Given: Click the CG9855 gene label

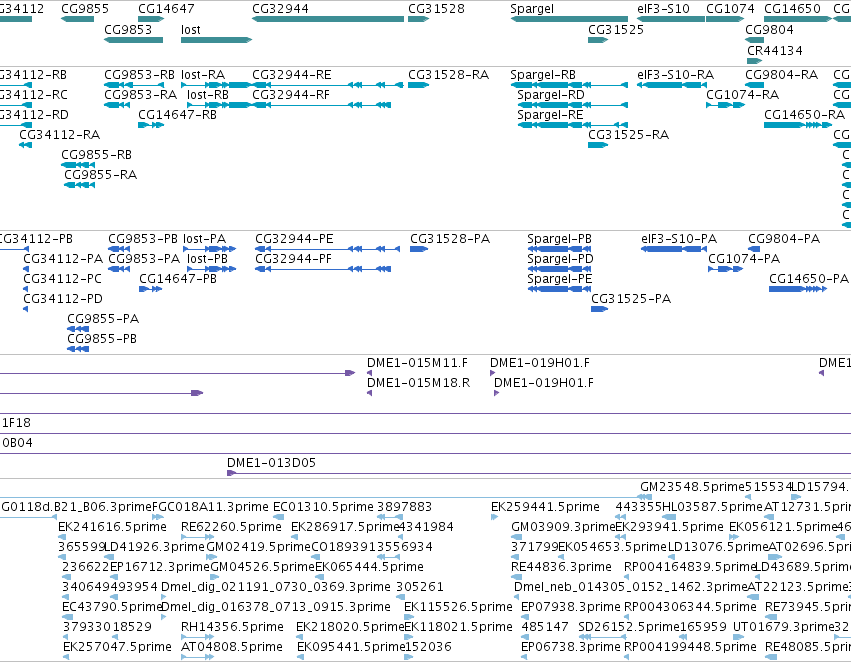Looking at the screenshot, I should tap(85, 9).
